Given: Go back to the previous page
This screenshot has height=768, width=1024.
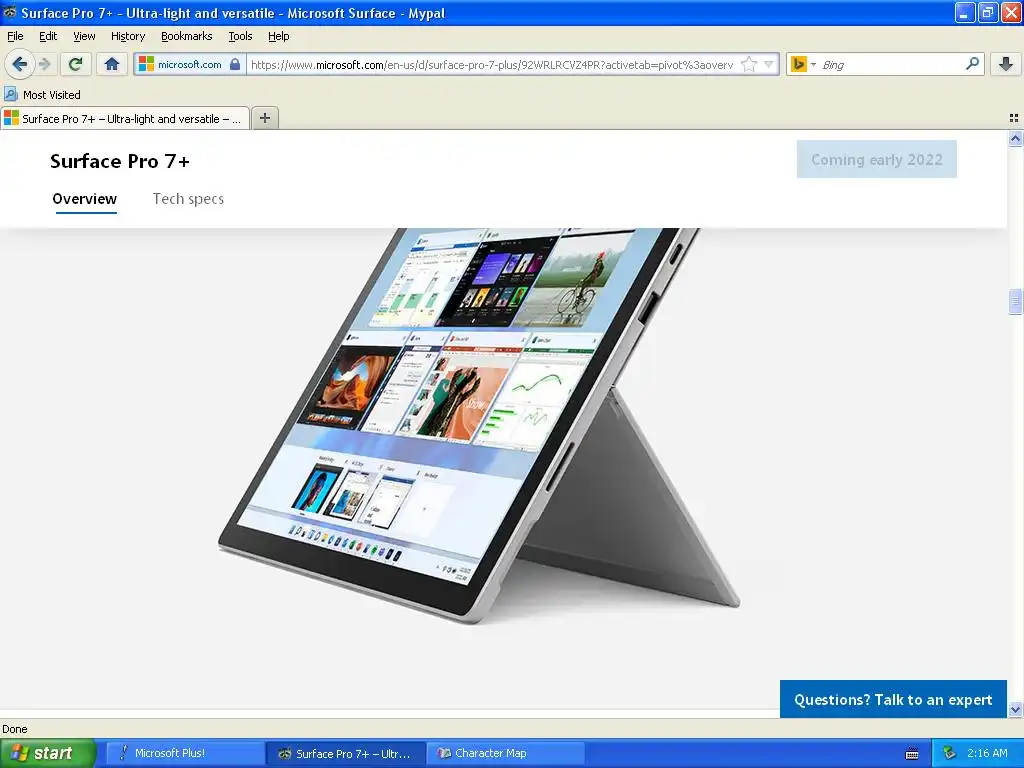Looking at the screenshot, I should (x=19, y=64).
